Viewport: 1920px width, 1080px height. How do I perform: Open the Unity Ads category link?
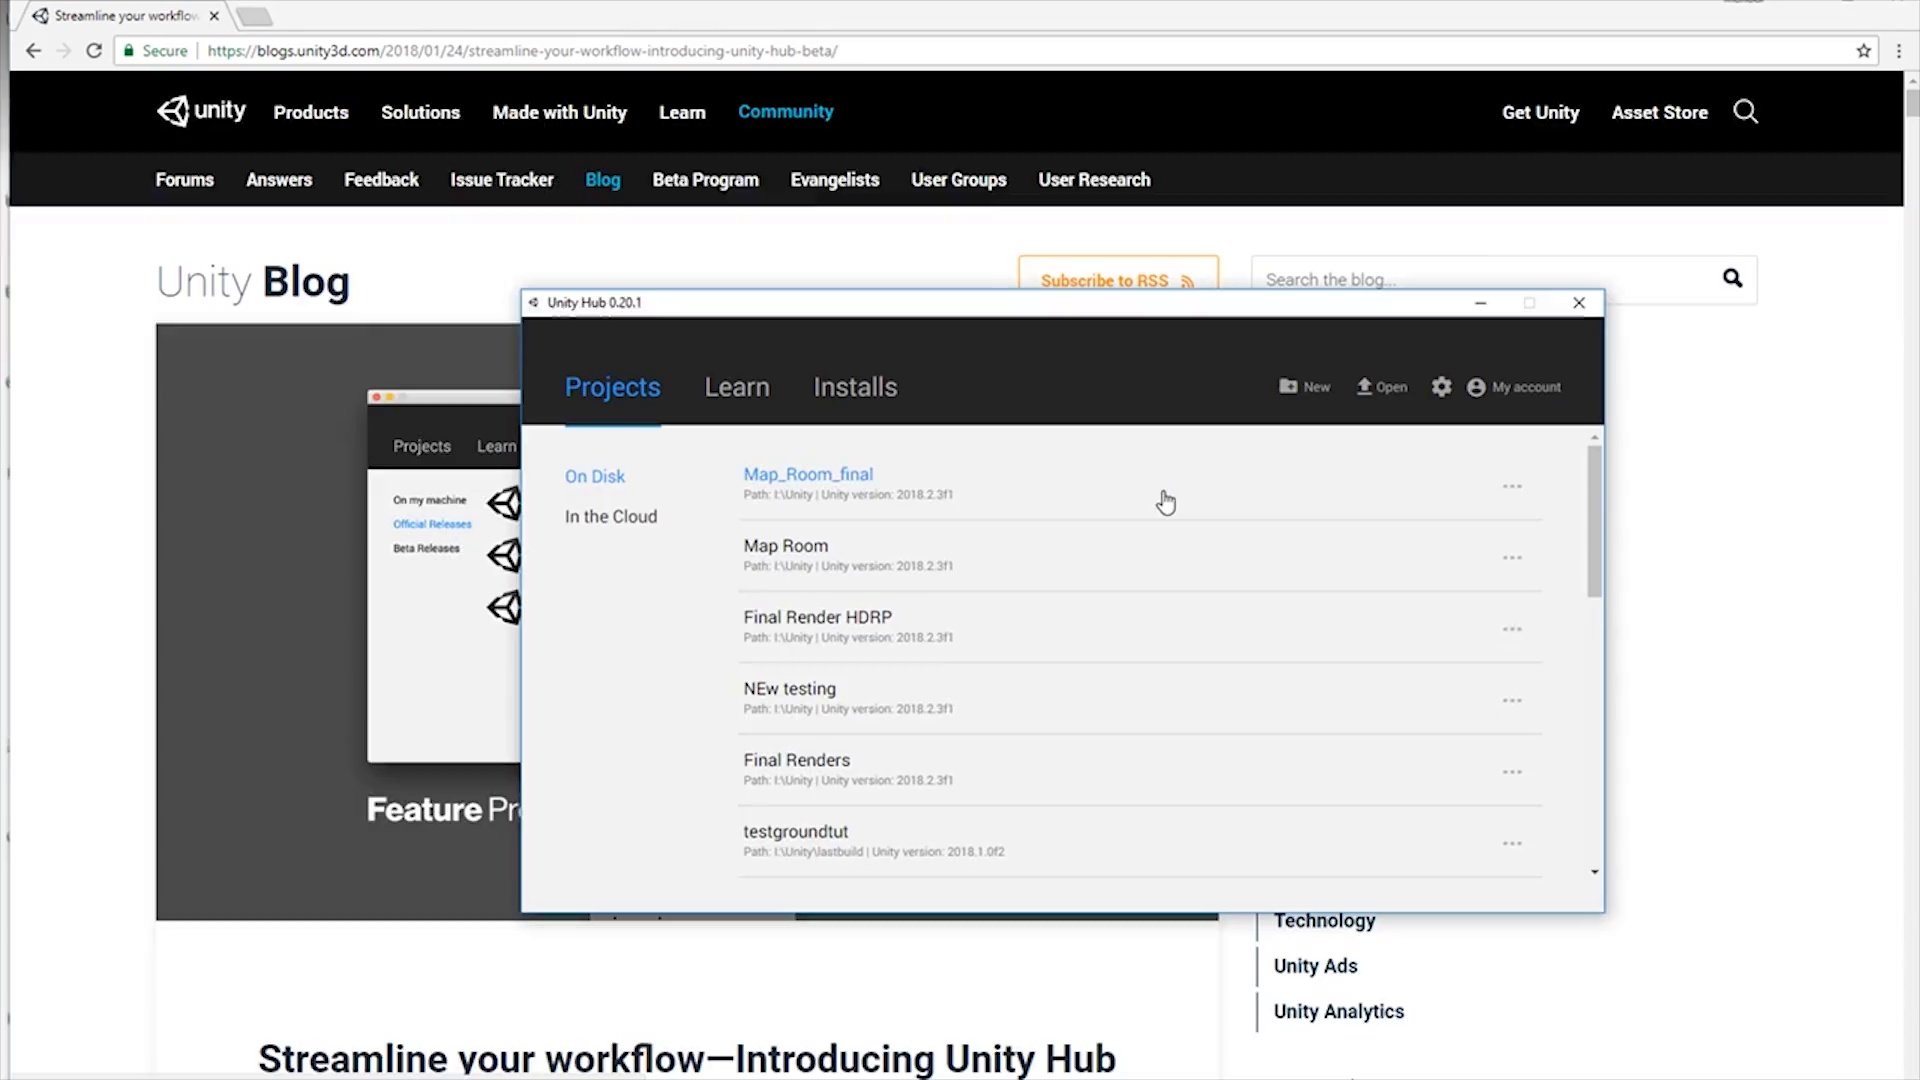[1315, 966]
